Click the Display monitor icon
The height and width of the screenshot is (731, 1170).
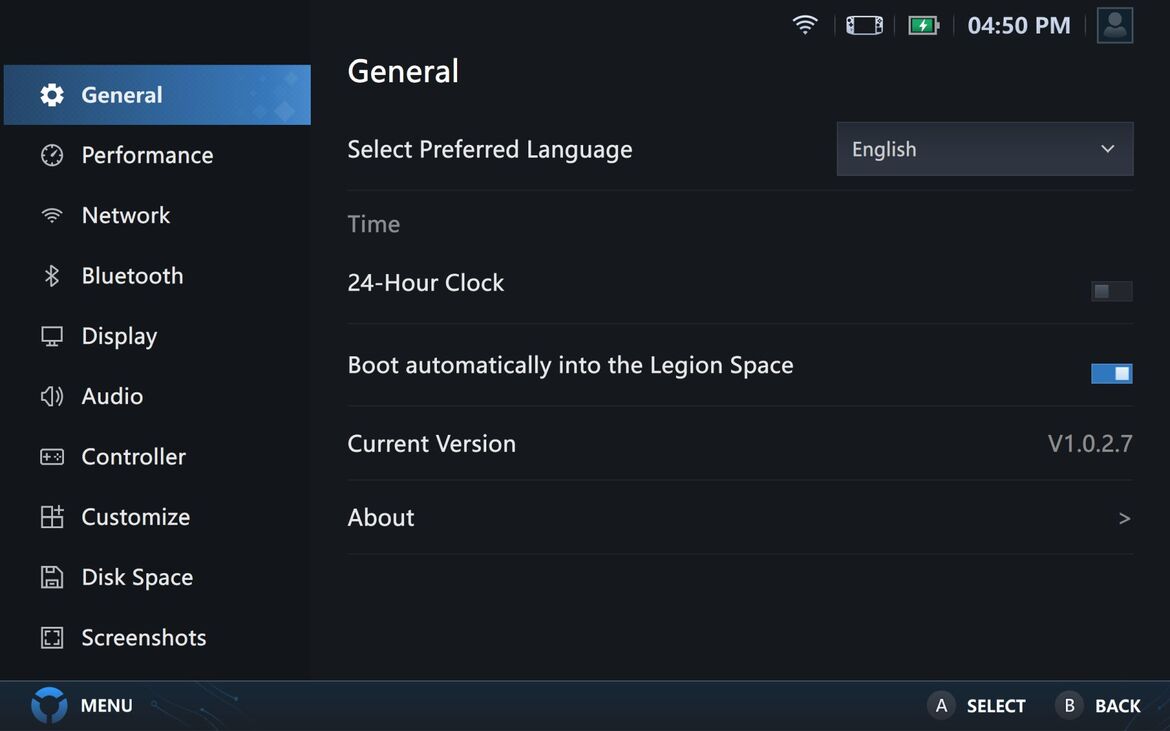click(52, 336)
